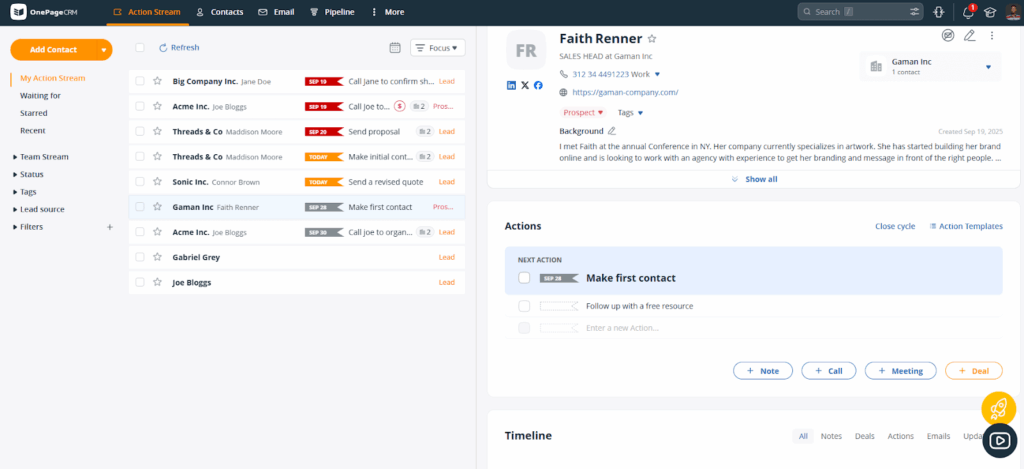Open the Focus dropdown
Screen dimensions: 1024x469
(x=438, y=48)
